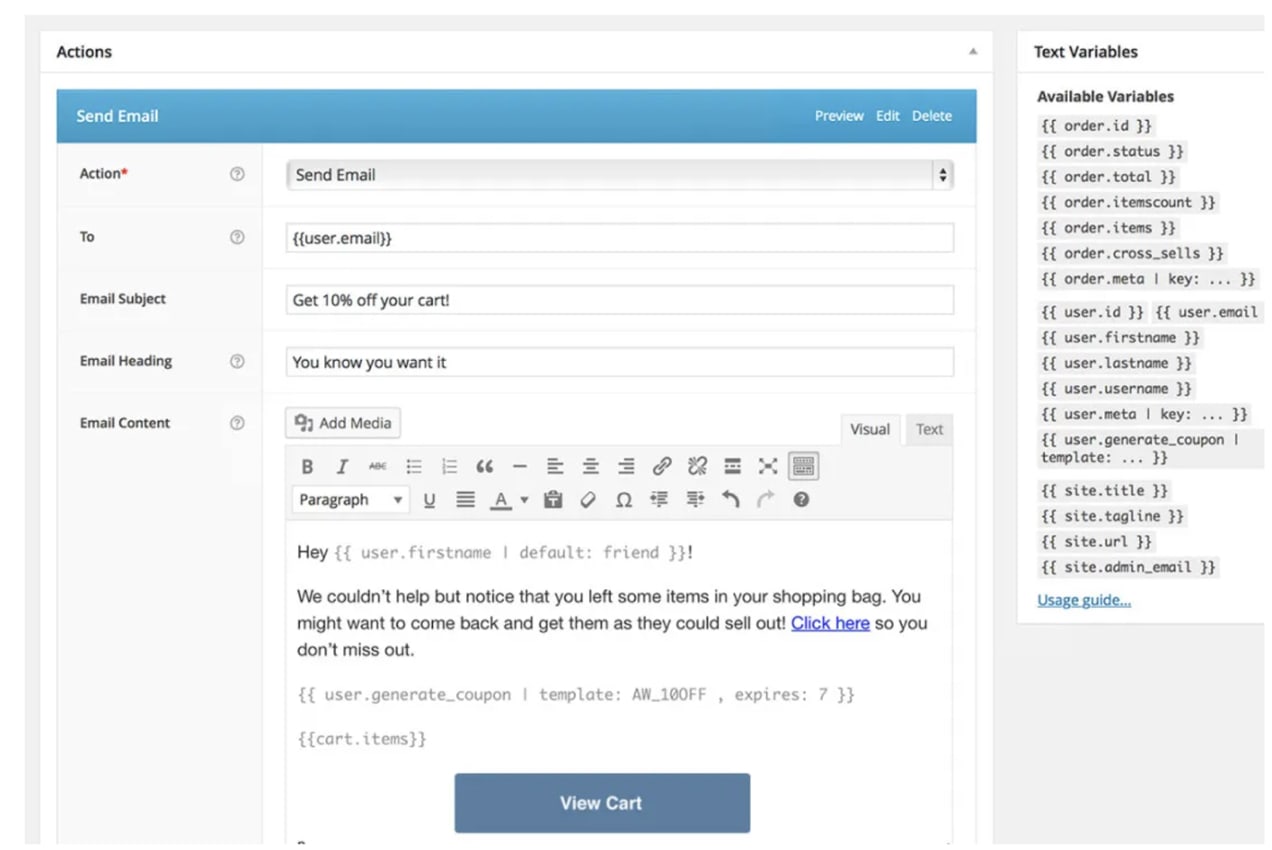Insert a bulleted list
The height and width of the screenshot is (850, 1272).
[414, 467]
